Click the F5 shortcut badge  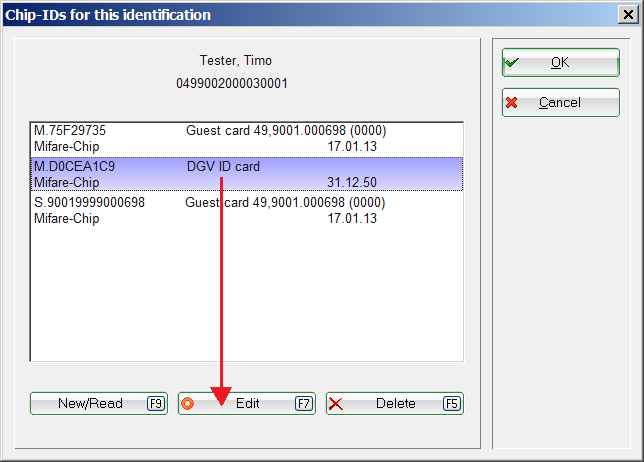(452, 404)
